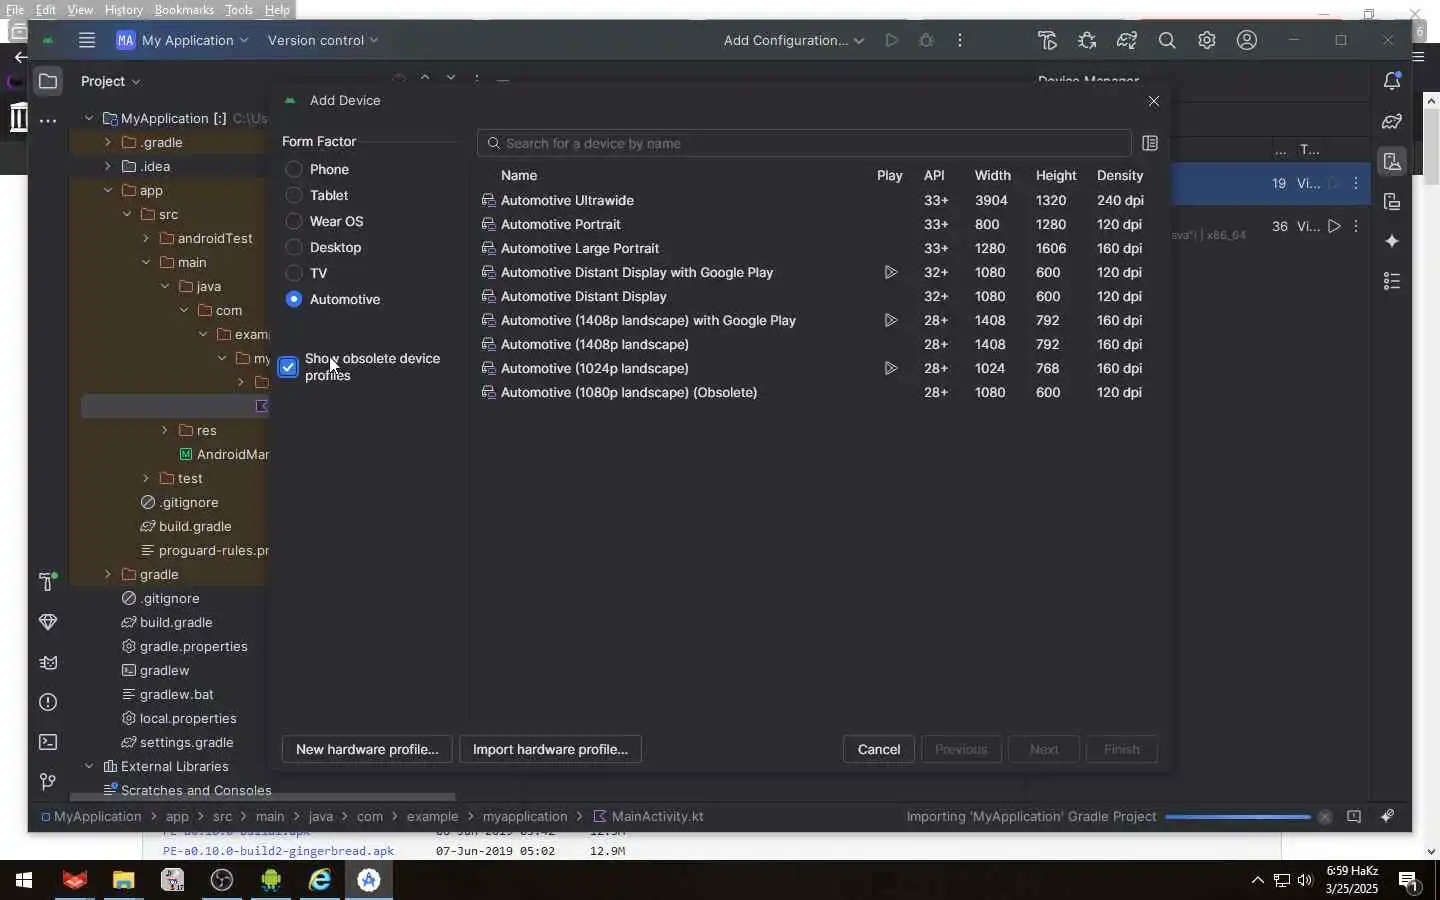The height and width of the screenshot is (900, 1440).
Task: Expand the res folder
Action: (x=165, y=431)
